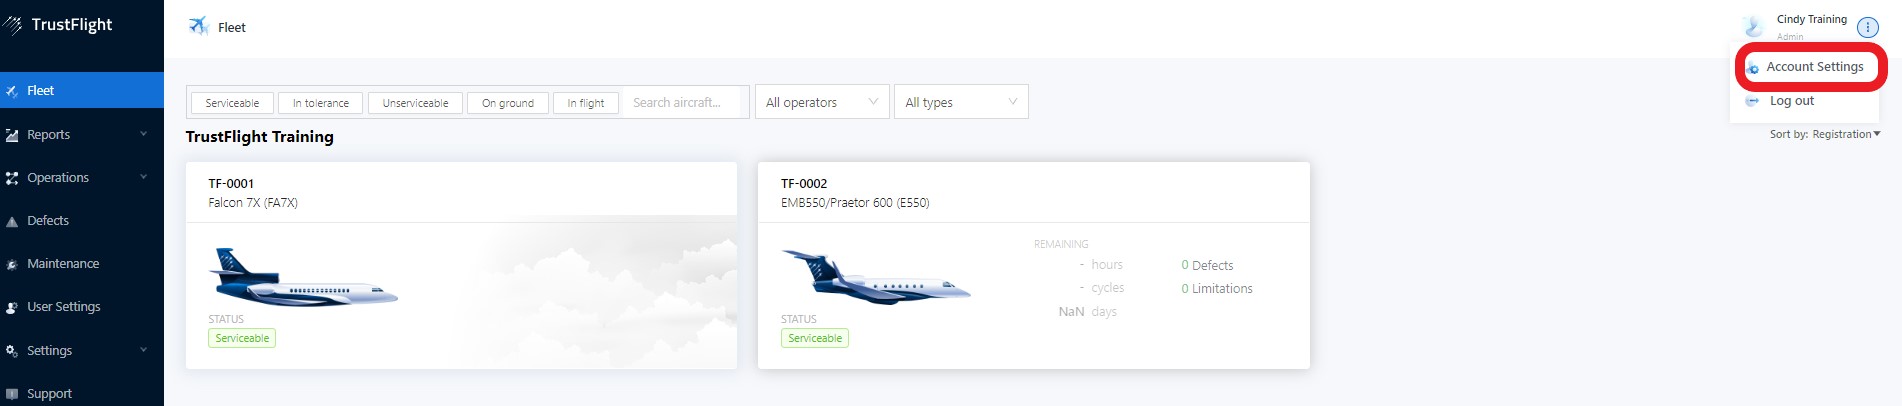Open the Sort by Registration dropdown
Image resolution: width=1902 pixels, height=406 pixels.
pyautogui.click(x=1825, y=134)
